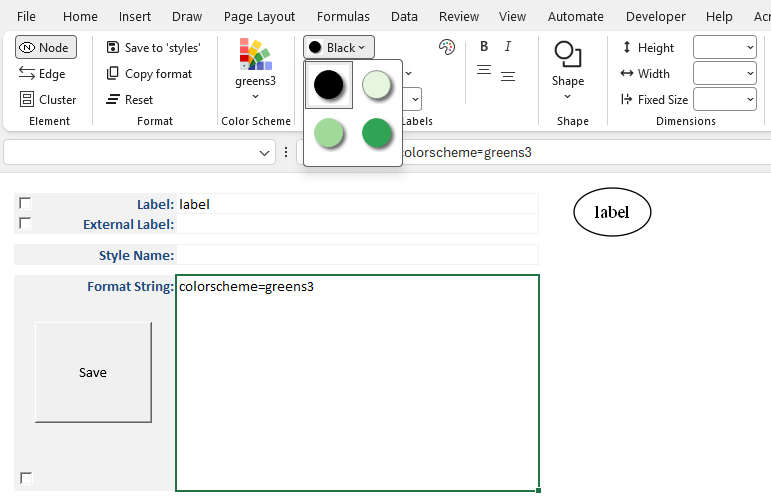Viewport: 771px width, 503px height.
Task: Click the upper text alignment icon
Action: coord(484,70)
